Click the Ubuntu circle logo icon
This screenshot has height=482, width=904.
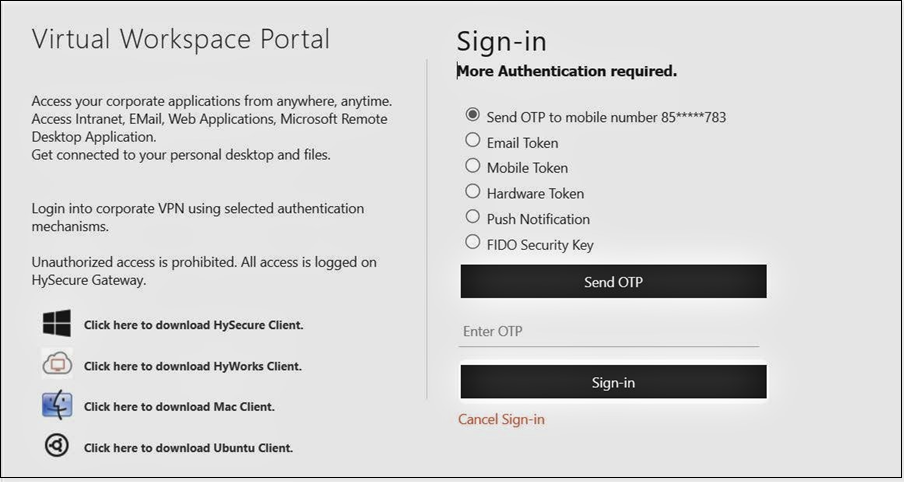pos(57,446)
